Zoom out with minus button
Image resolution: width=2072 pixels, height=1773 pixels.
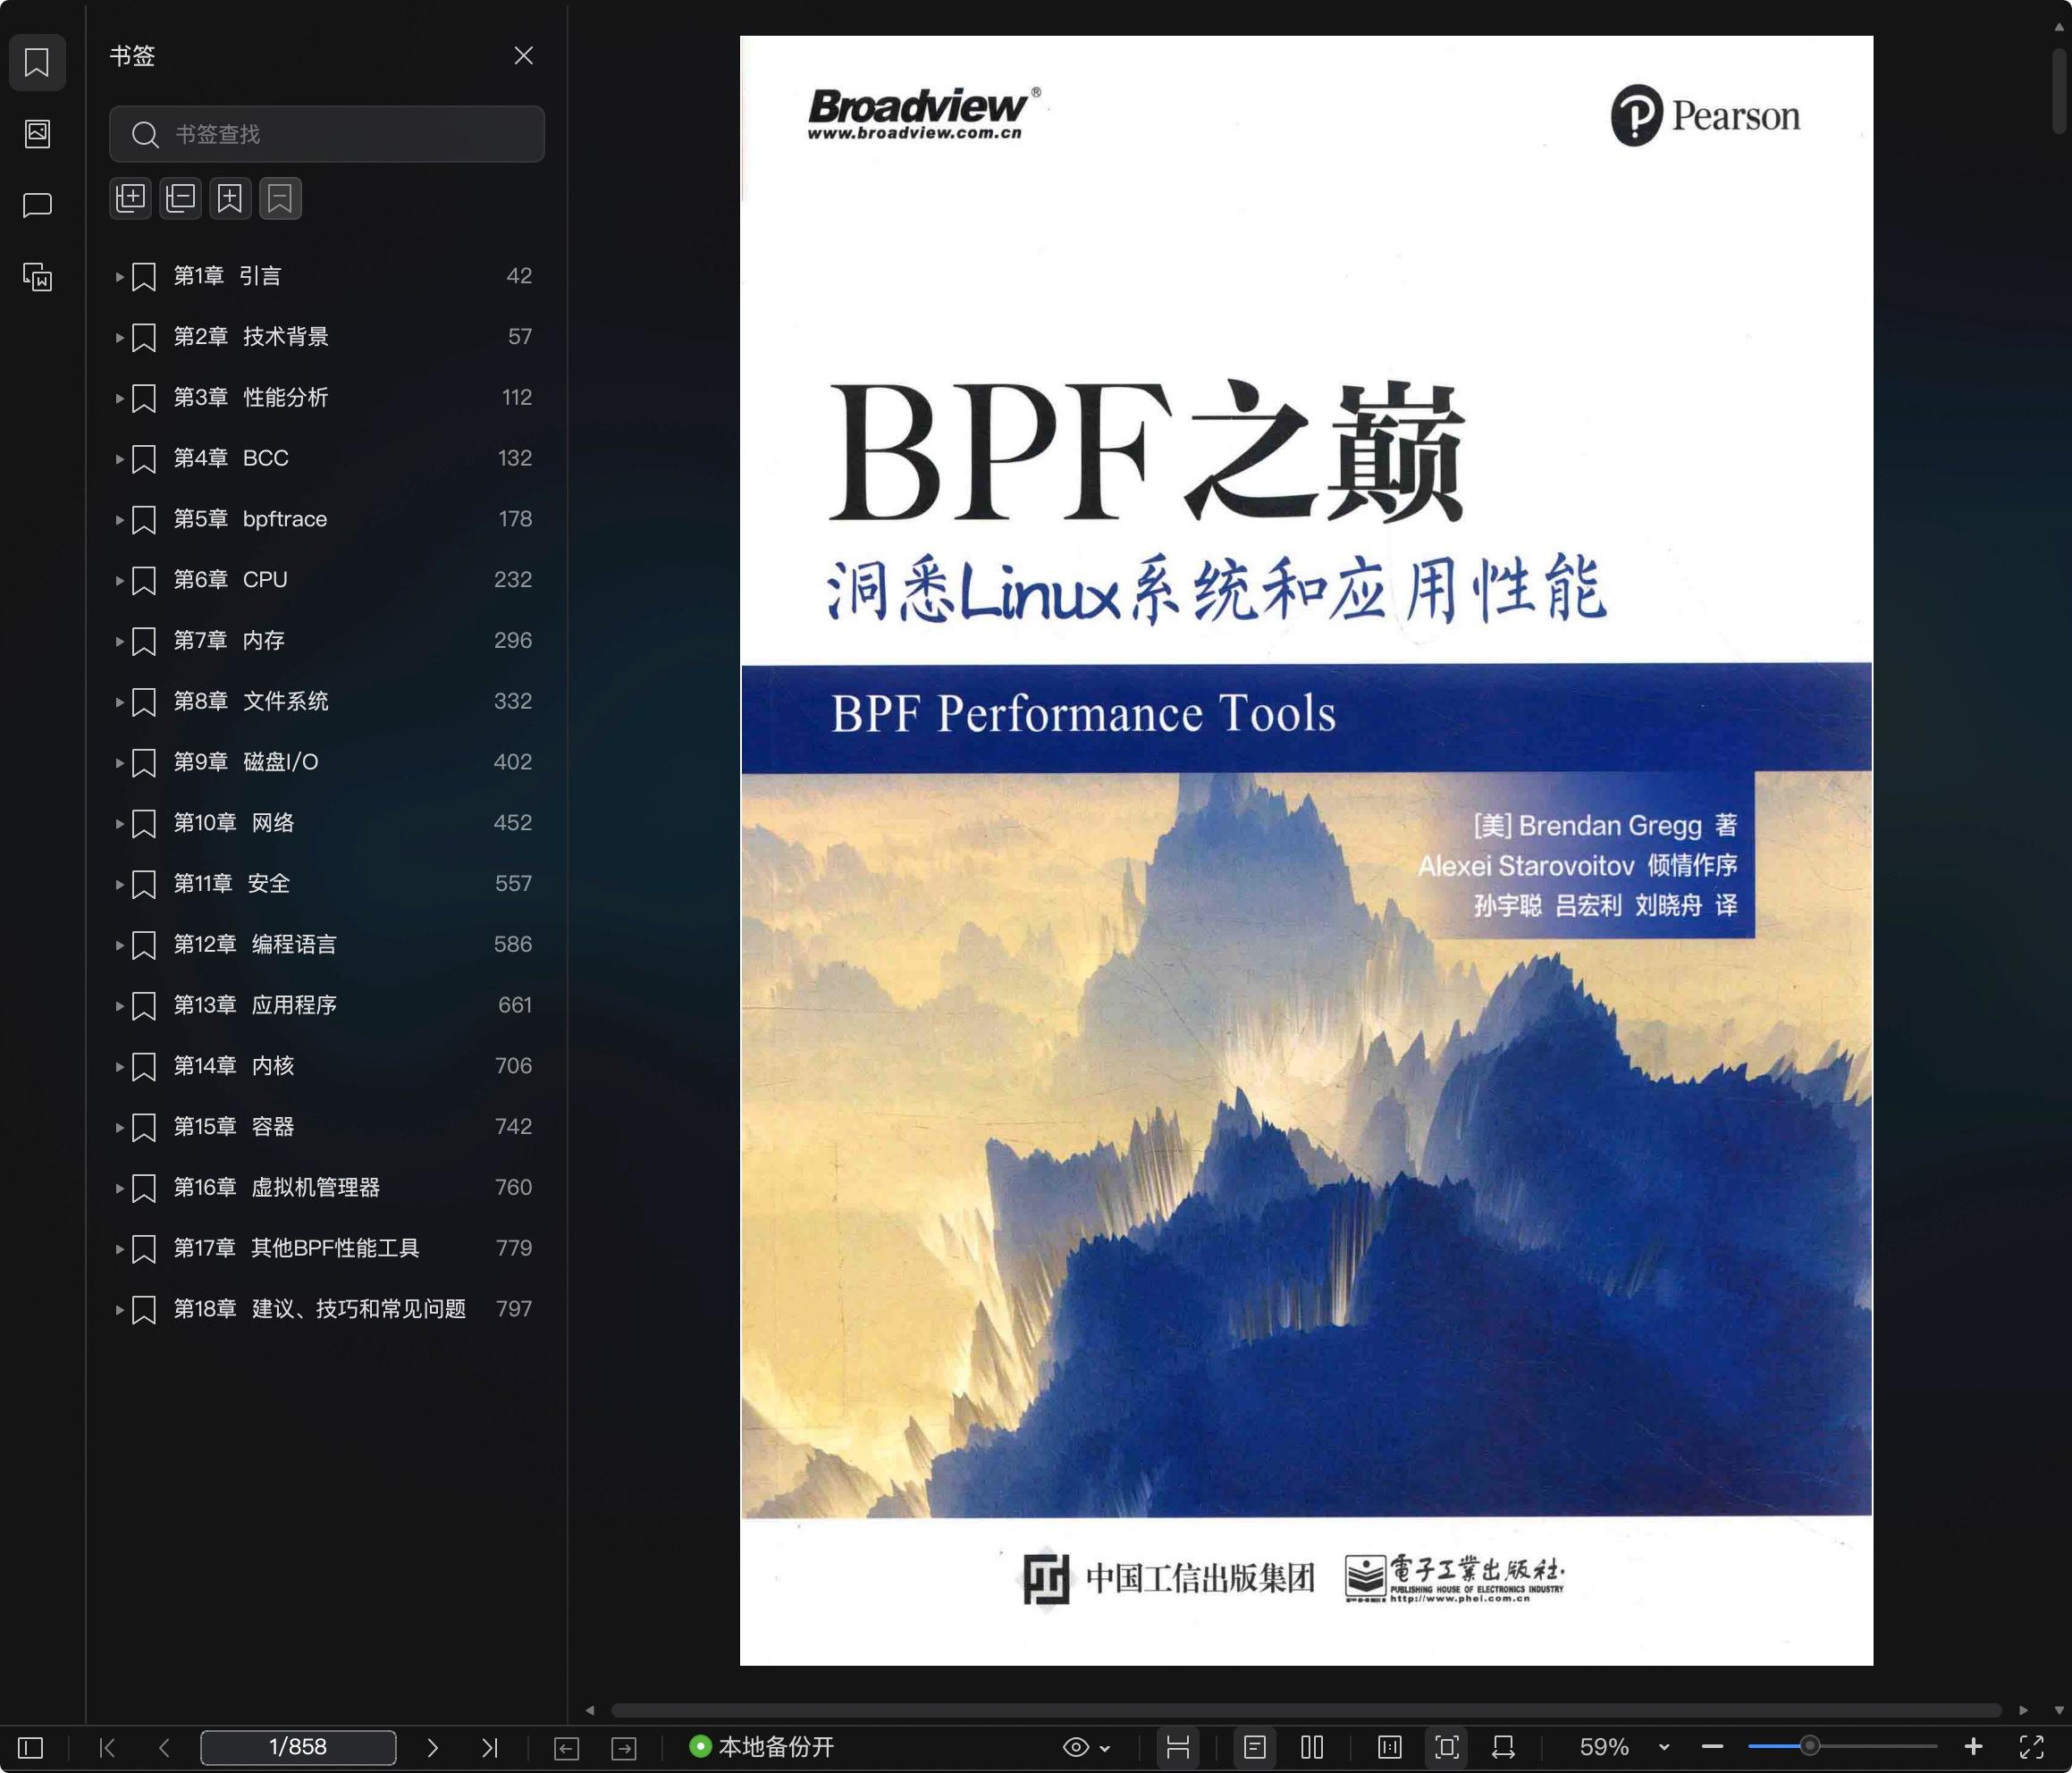coord(1712,1747)
